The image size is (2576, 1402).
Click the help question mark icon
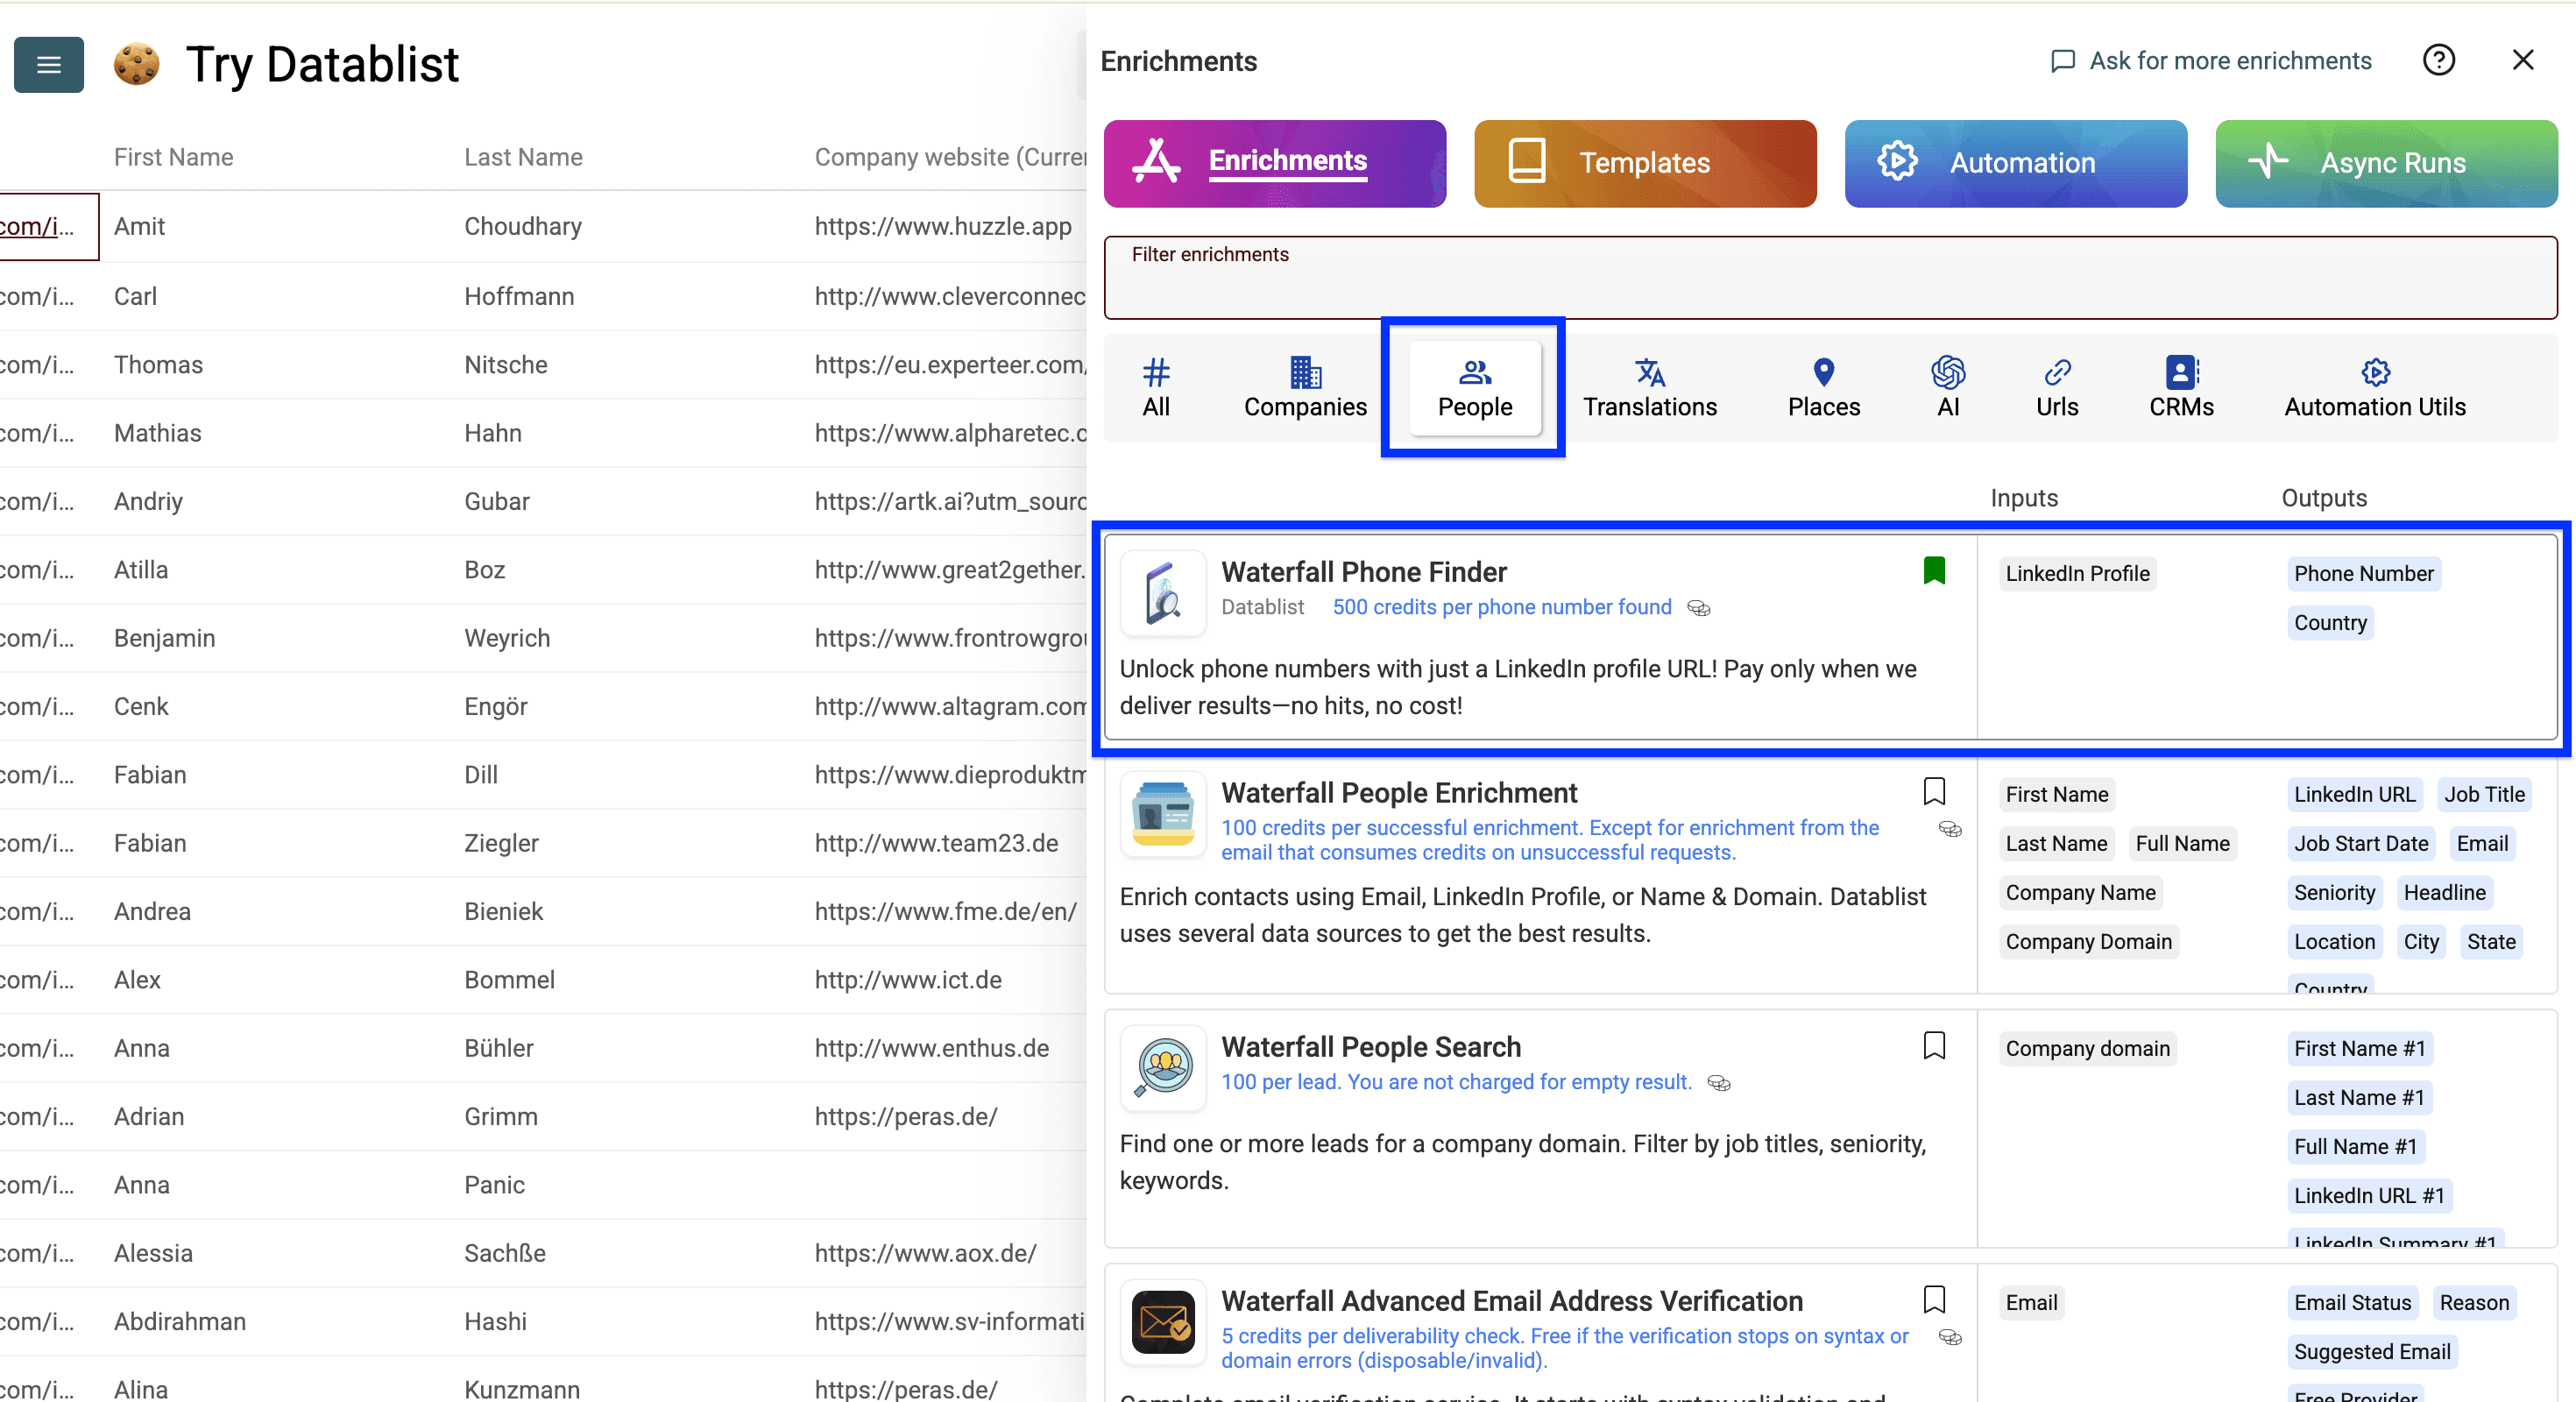click(x=2438, y=60)
